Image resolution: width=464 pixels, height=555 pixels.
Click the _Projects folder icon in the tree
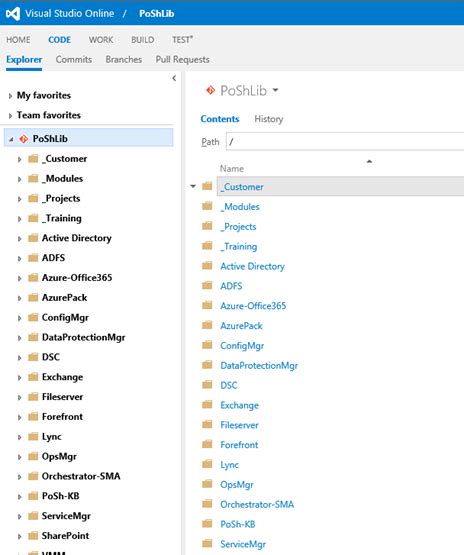33,198
